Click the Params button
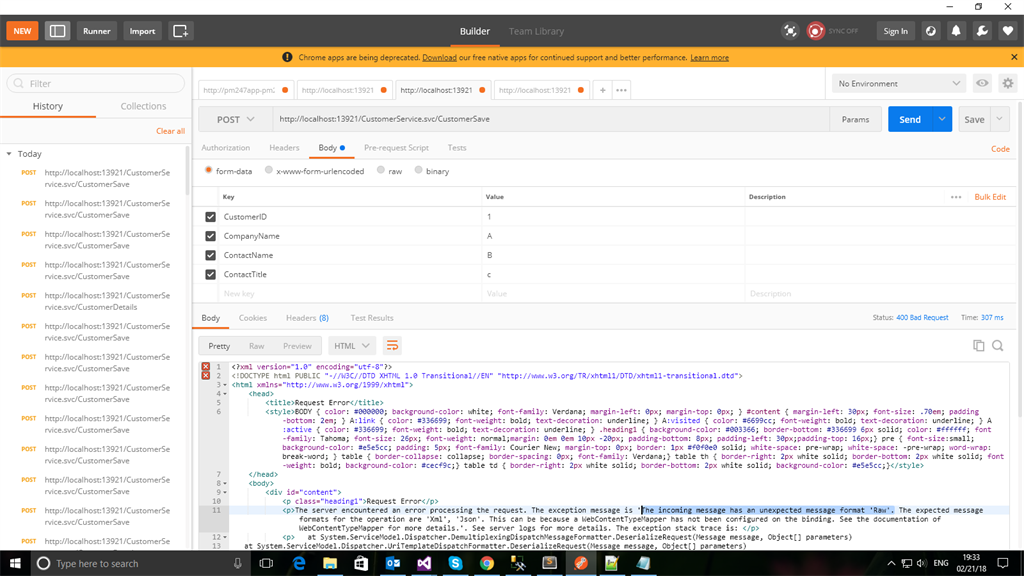 click(x=856, y=120)
